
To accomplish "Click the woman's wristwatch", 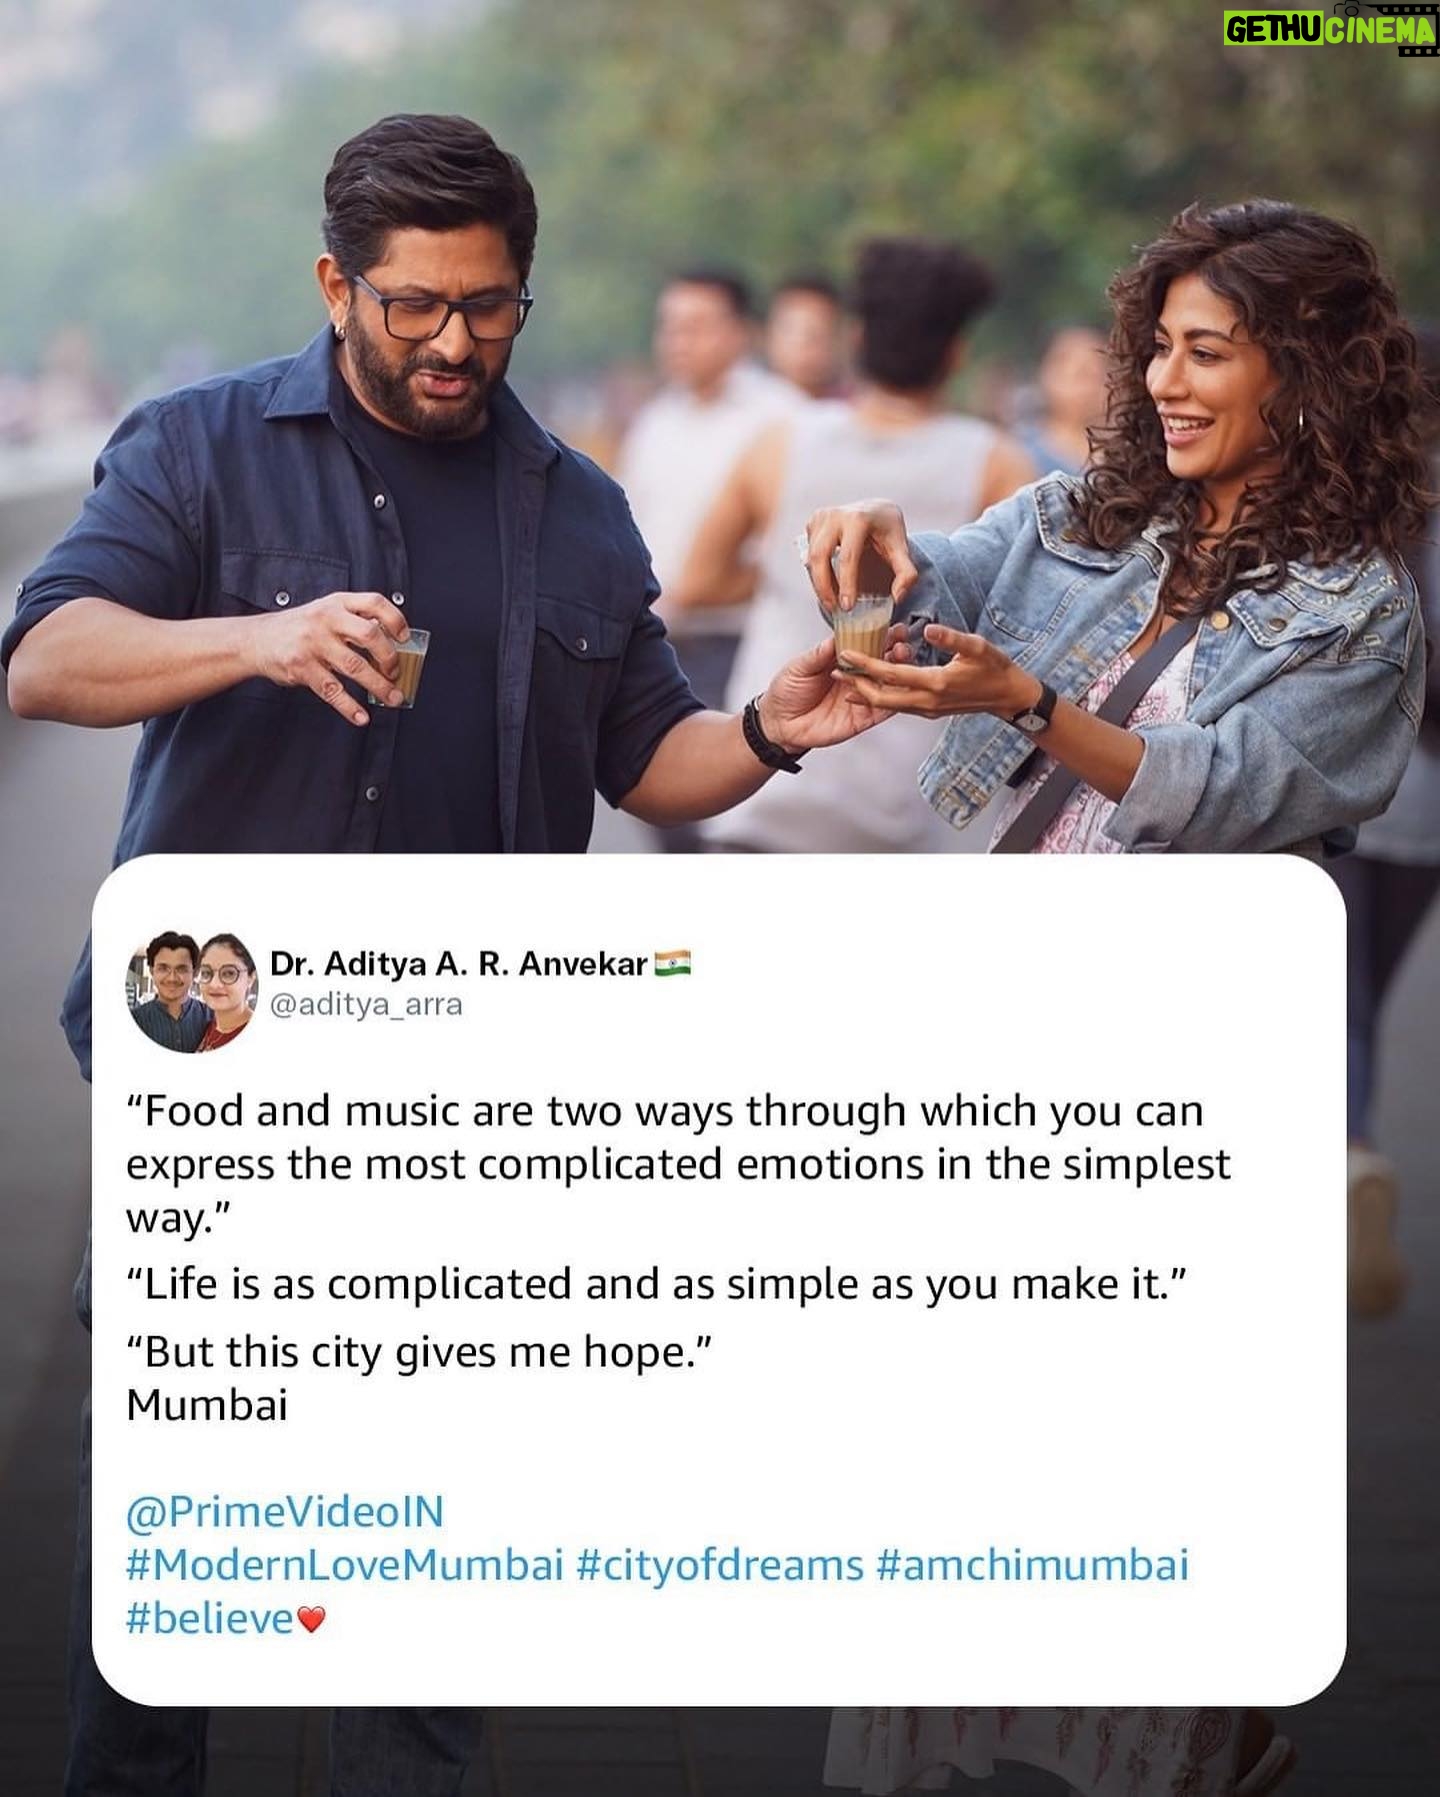I will (1033, 711).
